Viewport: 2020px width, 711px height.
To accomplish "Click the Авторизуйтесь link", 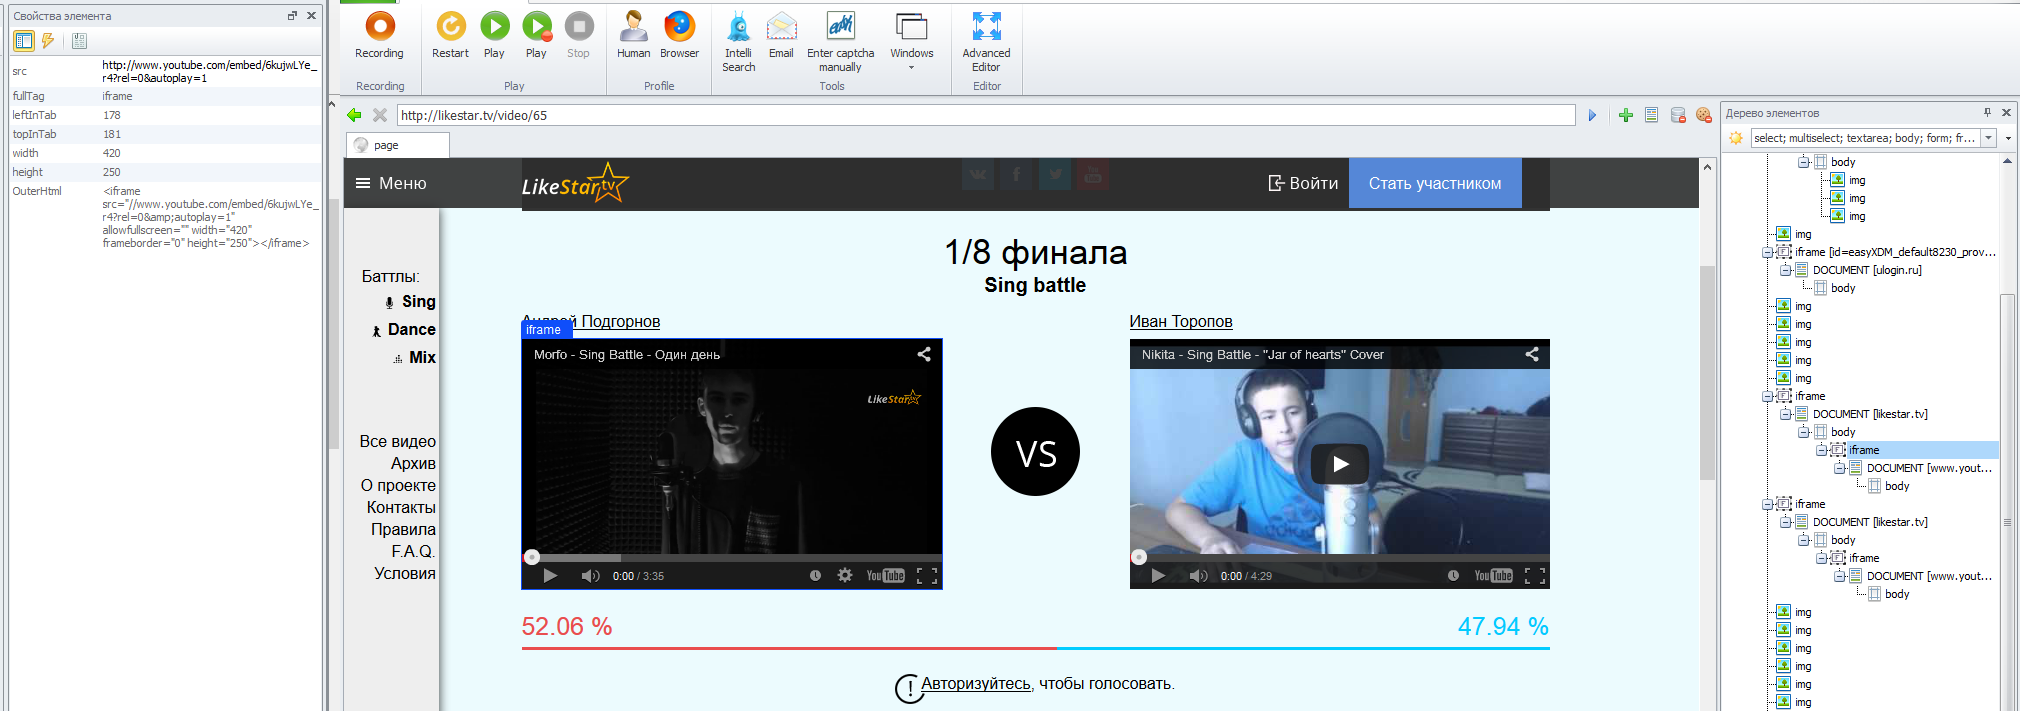I will tap(975, 684).
